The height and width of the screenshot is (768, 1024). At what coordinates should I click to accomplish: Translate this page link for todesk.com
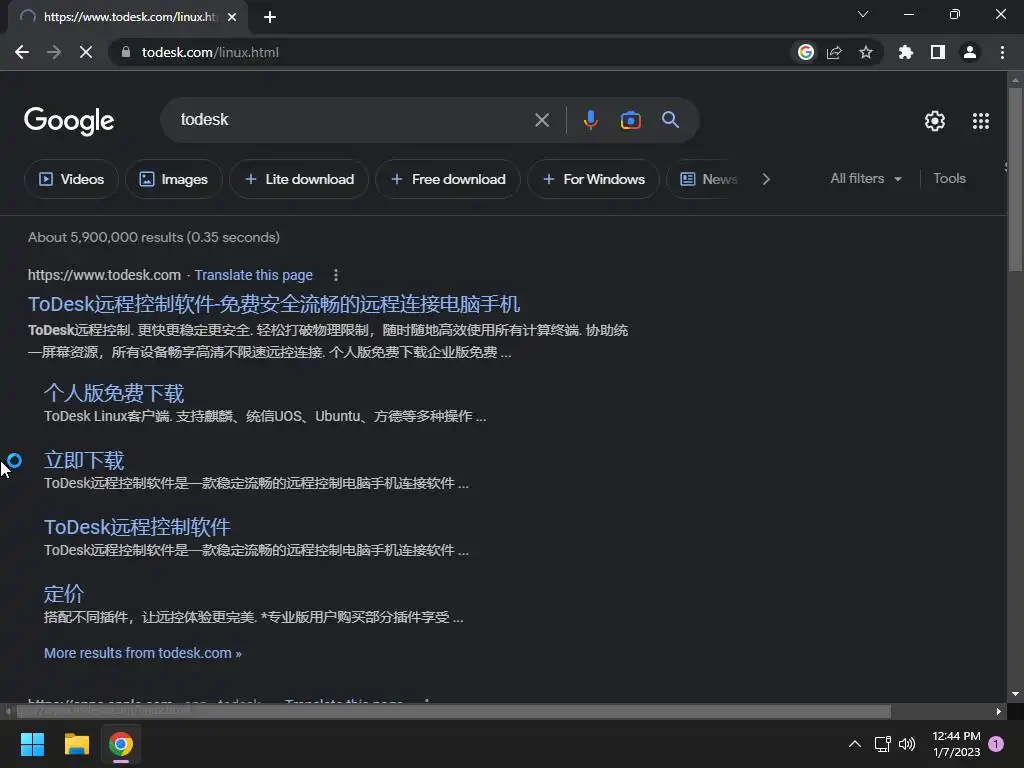[x=253, y=275]
